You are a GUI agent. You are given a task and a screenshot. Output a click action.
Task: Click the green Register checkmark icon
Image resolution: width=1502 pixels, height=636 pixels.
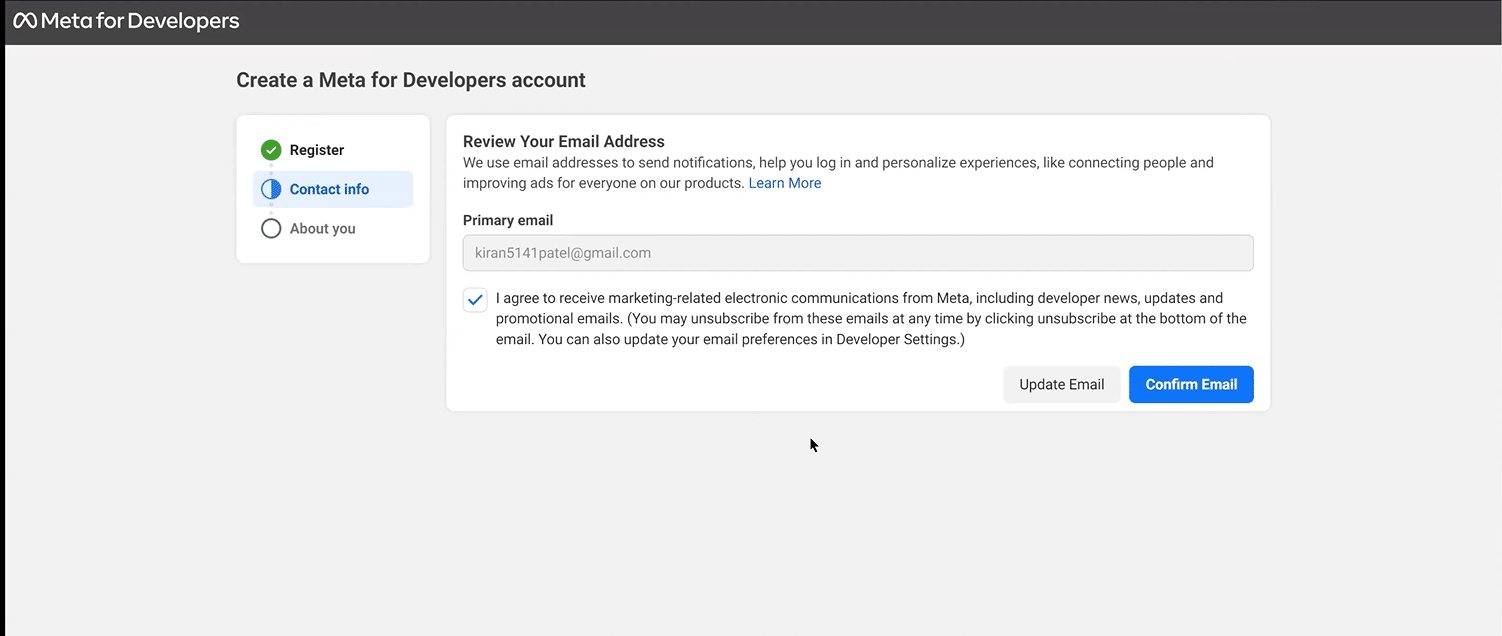coord(271,150)
